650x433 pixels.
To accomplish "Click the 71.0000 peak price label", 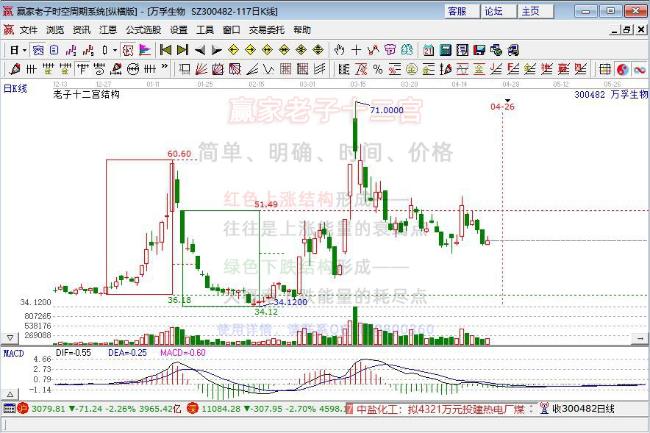I will (386, 110).
